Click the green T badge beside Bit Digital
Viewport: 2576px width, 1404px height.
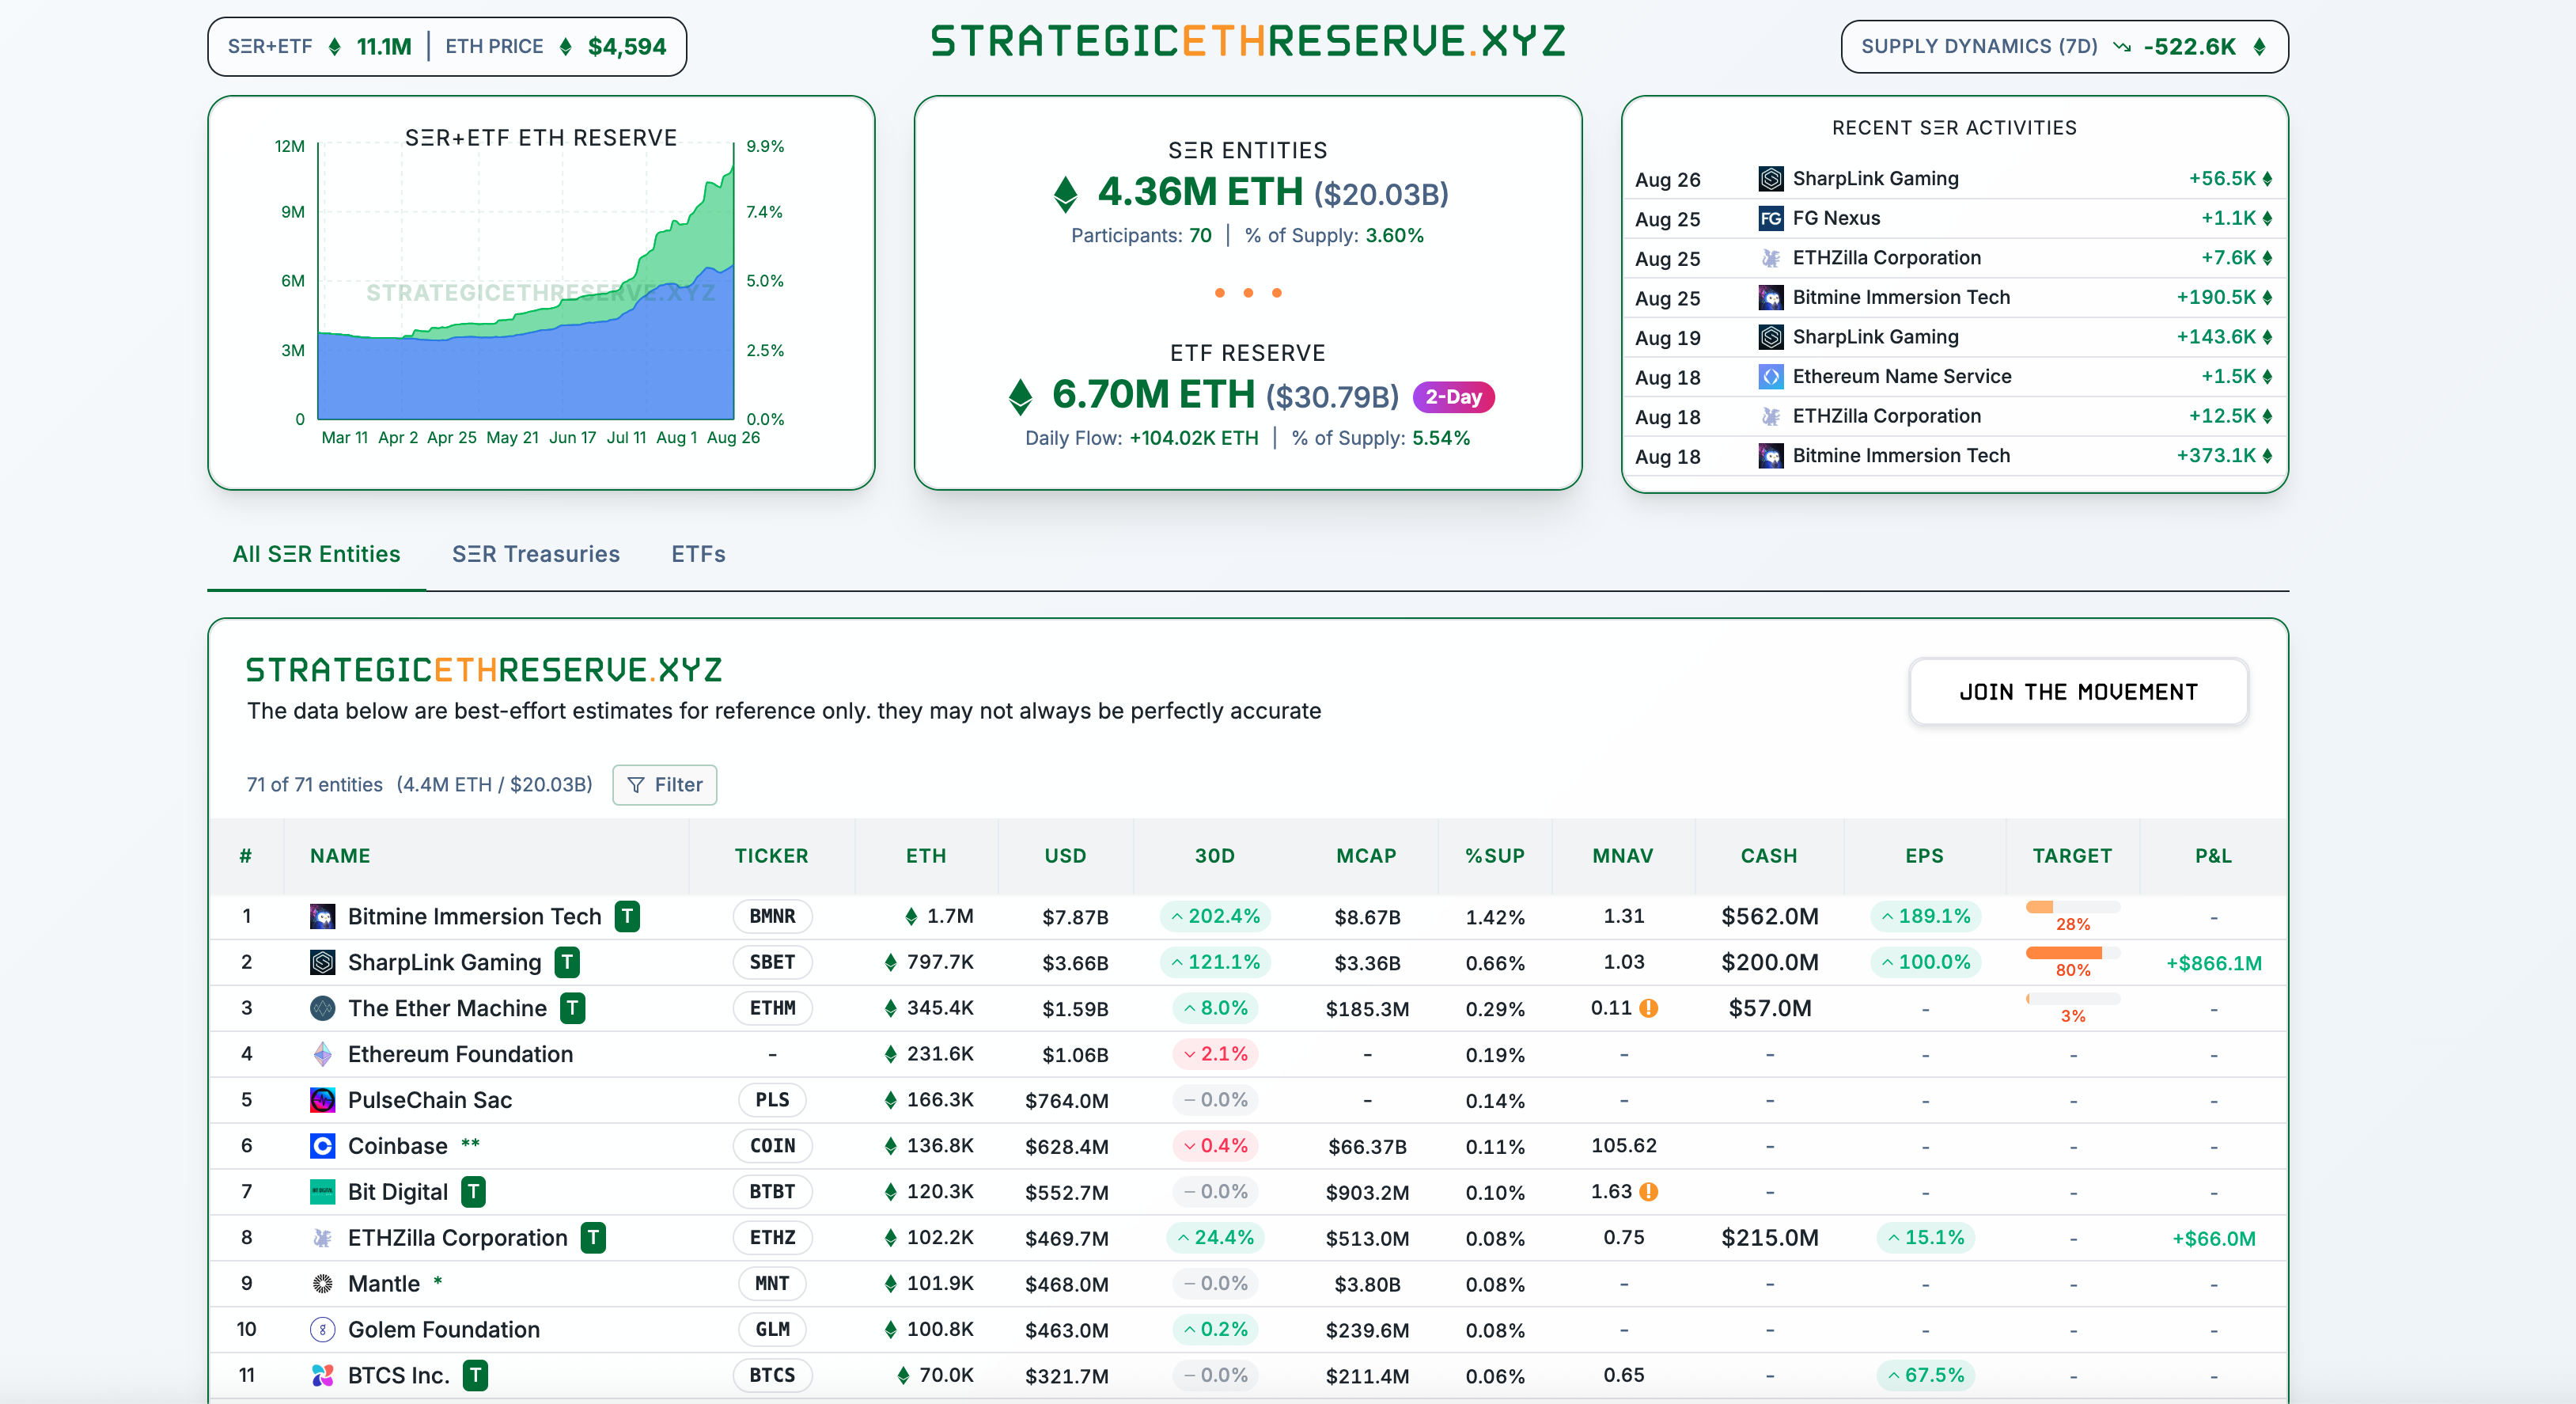coord(473,1192)
